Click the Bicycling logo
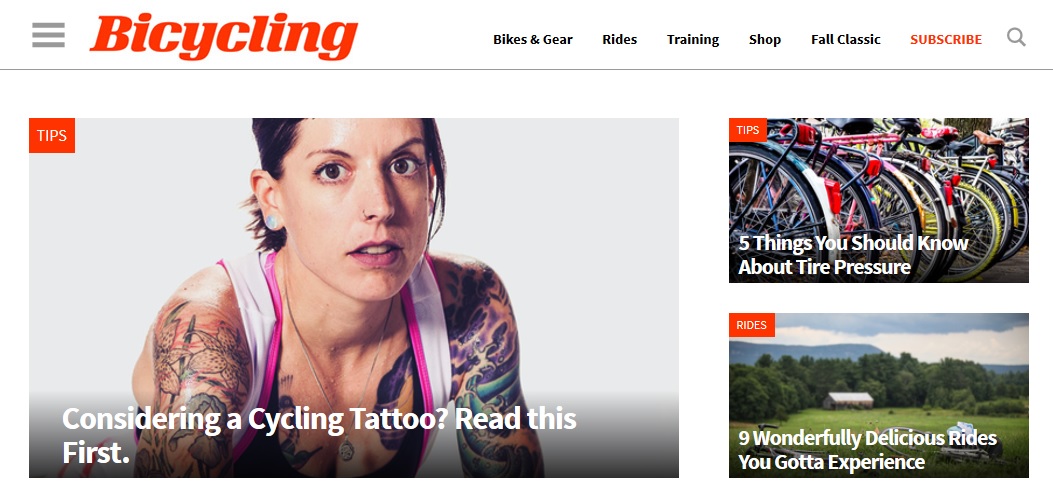The height and width of the screenshot is (504, 1053). pos(224,36)
